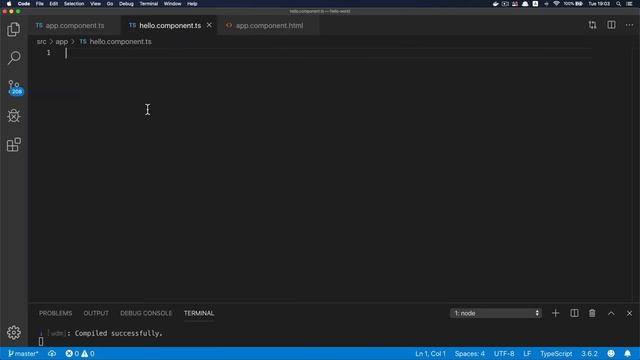Open the Code menu in menu bar
Viewport: 640px width, 360px height.
click(x=24, y=4)
